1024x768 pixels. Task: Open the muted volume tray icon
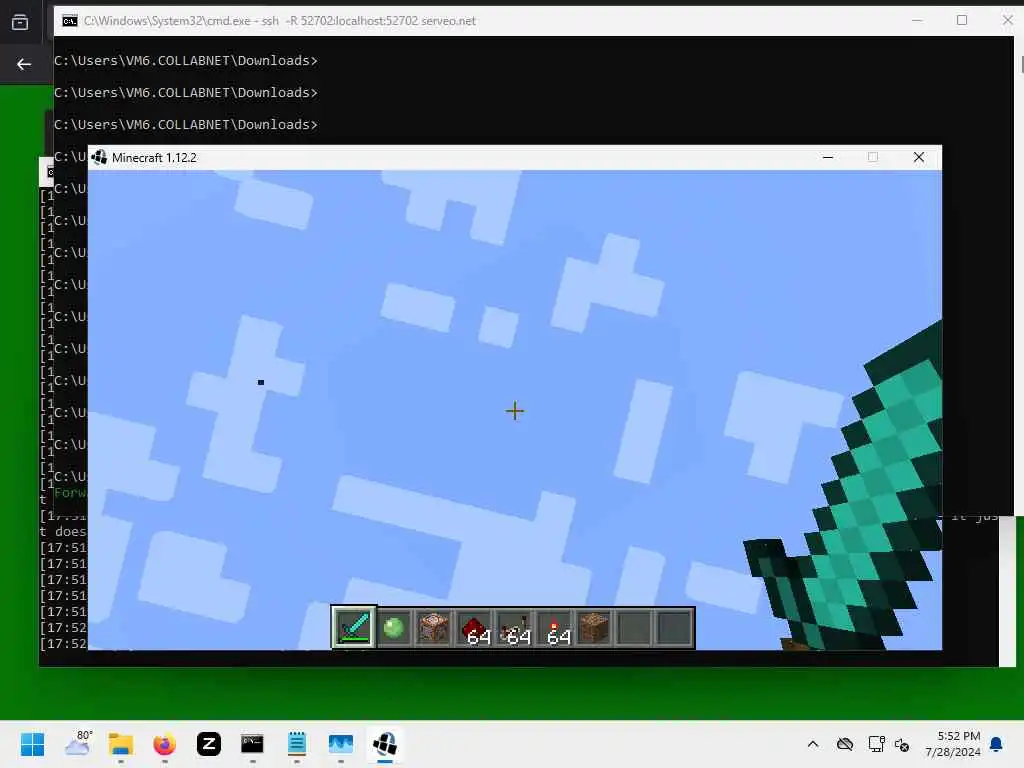pyautogui.click(x=902, y=744)
